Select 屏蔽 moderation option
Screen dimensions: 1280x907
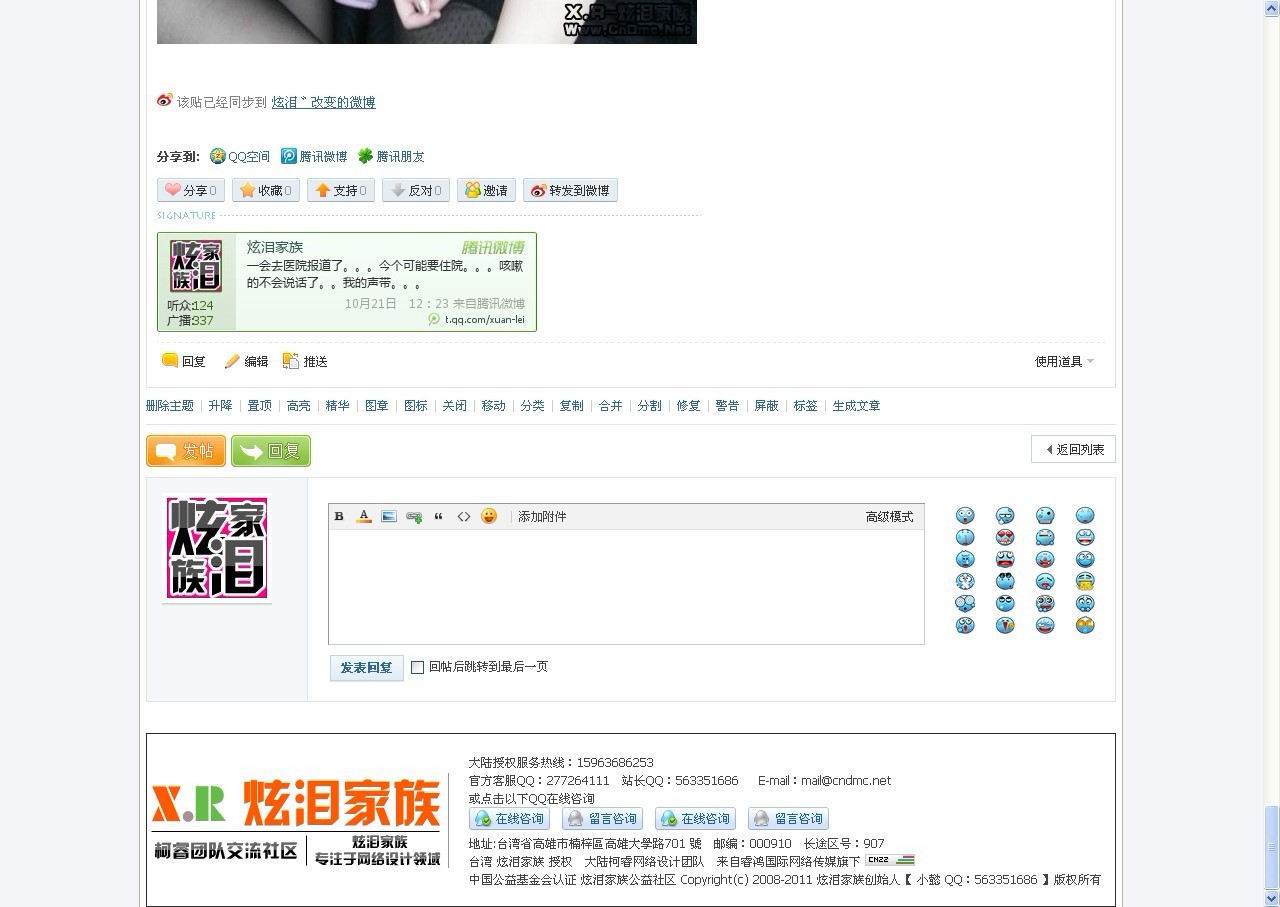click(766, 406)
